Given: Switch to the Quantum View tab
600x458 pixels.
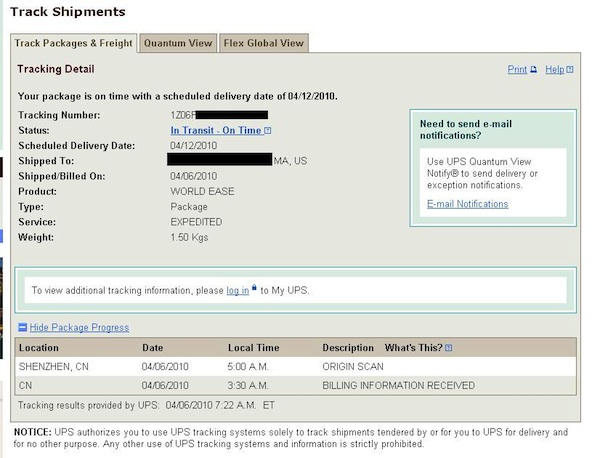Looking at the screenshot, I should [178, 43].
